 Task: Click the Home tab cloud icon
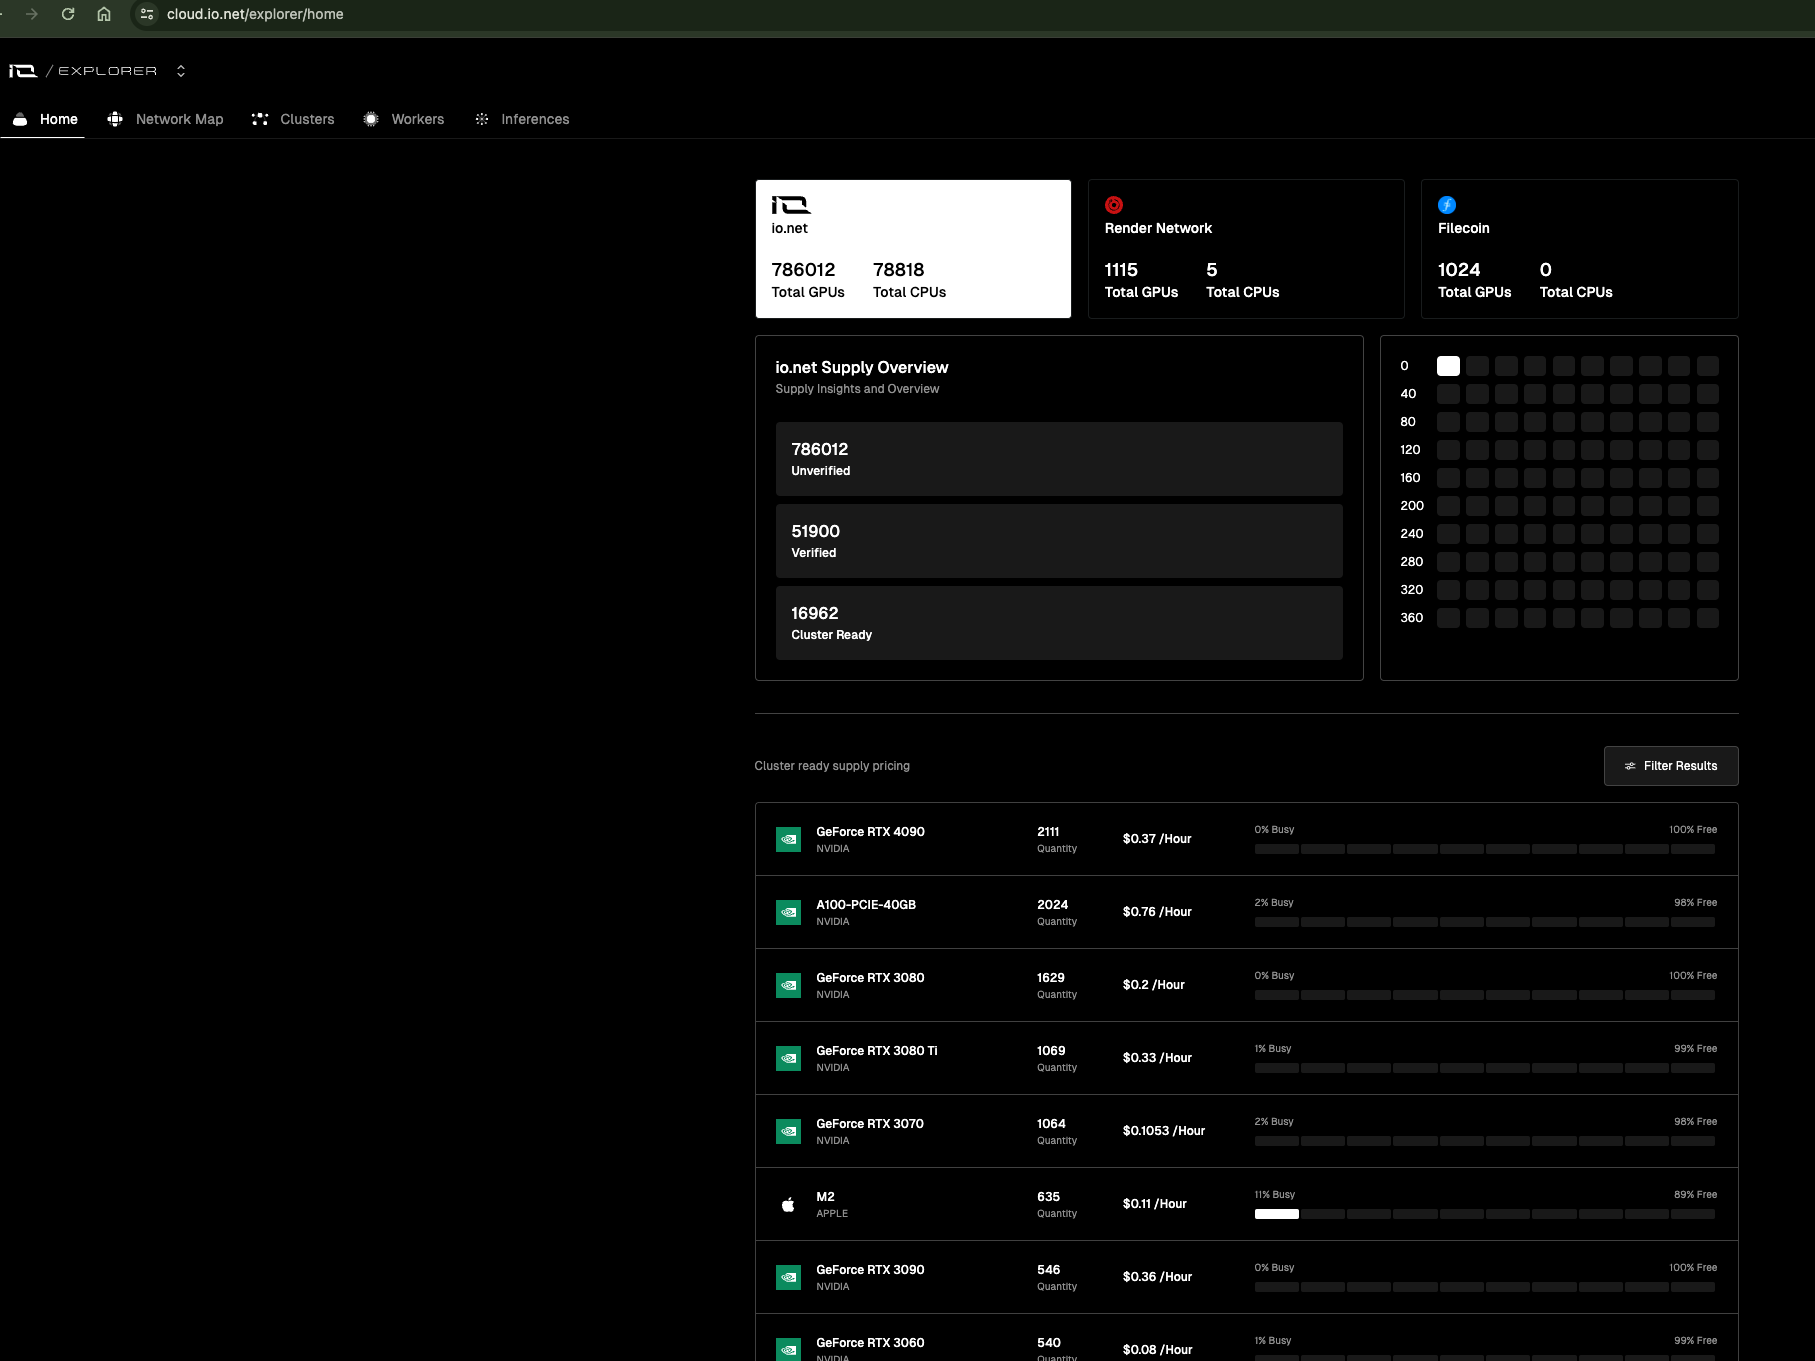click(20, 119)
